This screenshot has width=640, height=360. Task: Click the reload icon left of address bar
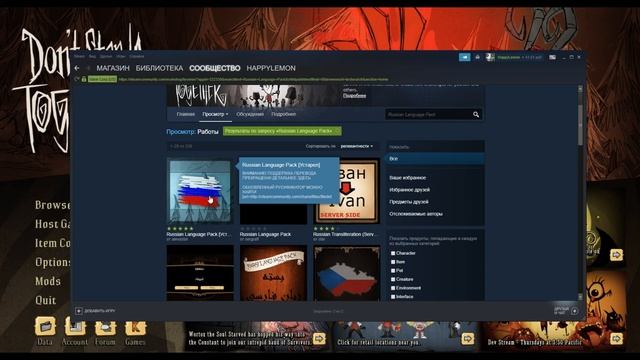coord(77,79)
